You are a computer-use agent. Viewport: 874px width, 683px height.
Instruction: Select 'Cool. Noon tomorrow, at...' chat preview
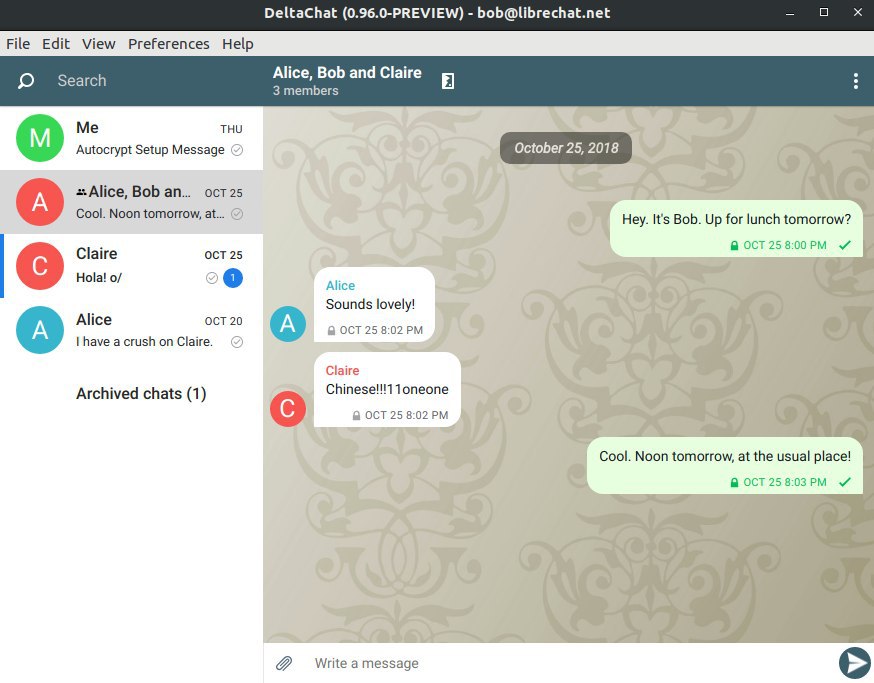tap(150, 214)
